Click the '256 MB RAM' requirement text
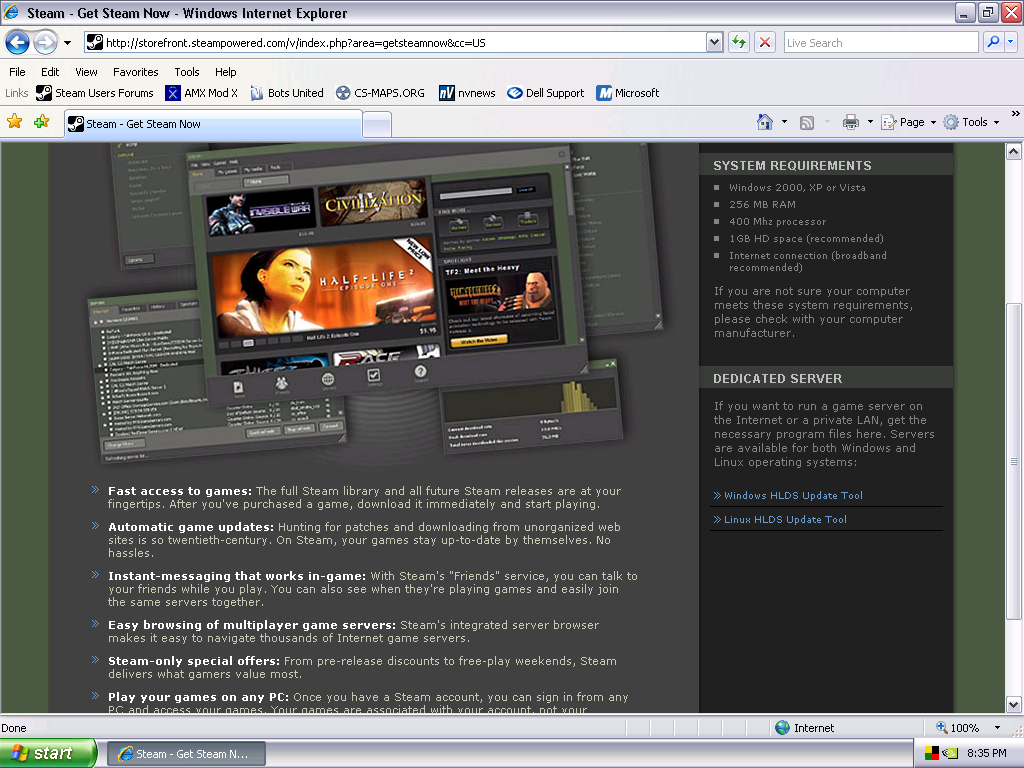This screenshot has width=1024, height=768. pyautogui.click(x=762, y=204)
